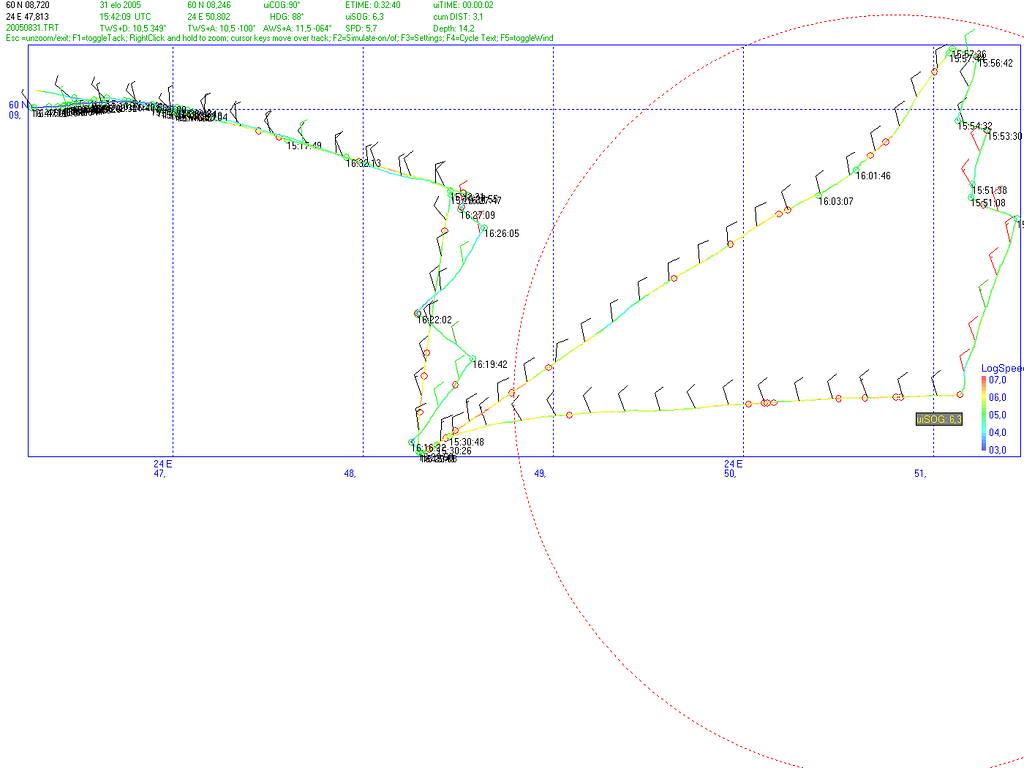Select the 15:56:42 track time marker
This screenshot has height=768, width=1024.
pos(995,63)
